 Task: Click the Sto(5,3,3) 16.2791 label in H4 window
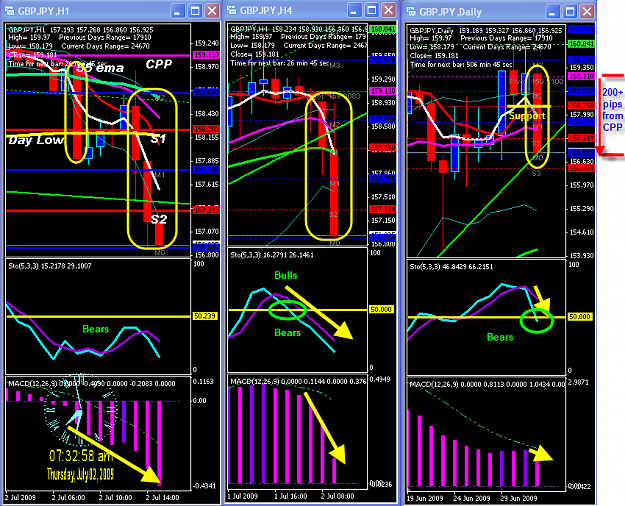pyautogui.click(x=272, y=255)
